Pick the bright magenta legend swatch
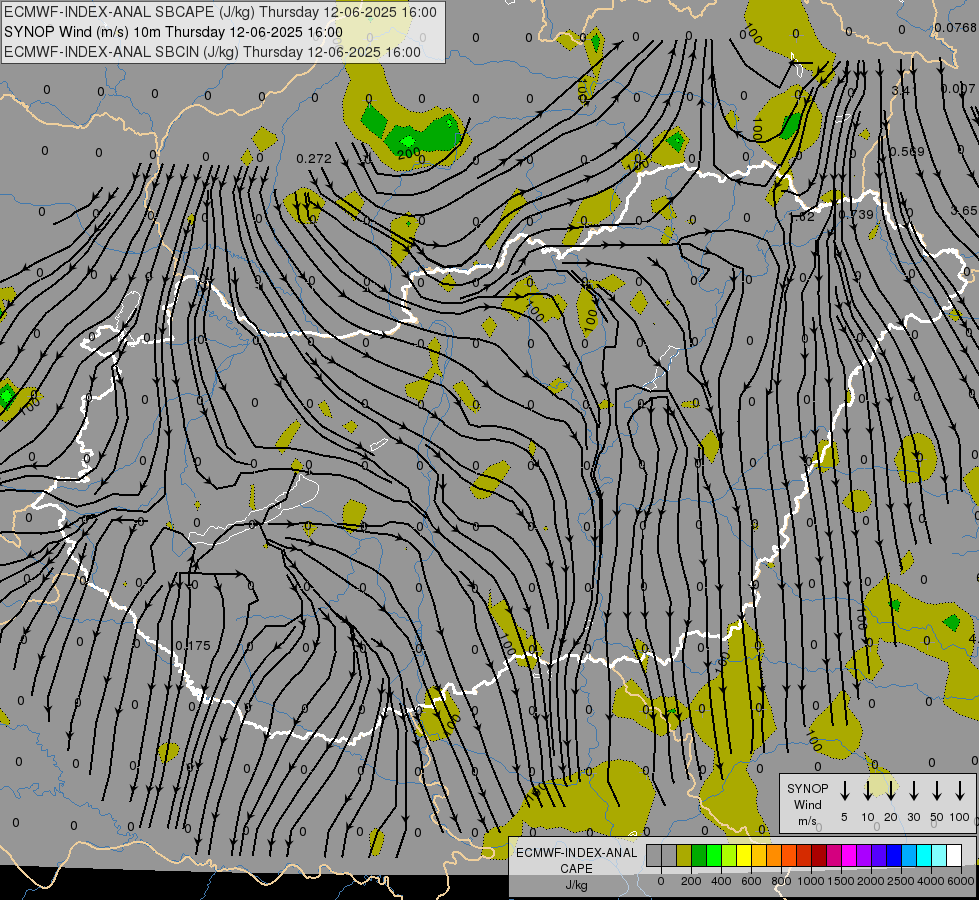The height and width of the screenshot is (900, 979). [x=849, y=855]
